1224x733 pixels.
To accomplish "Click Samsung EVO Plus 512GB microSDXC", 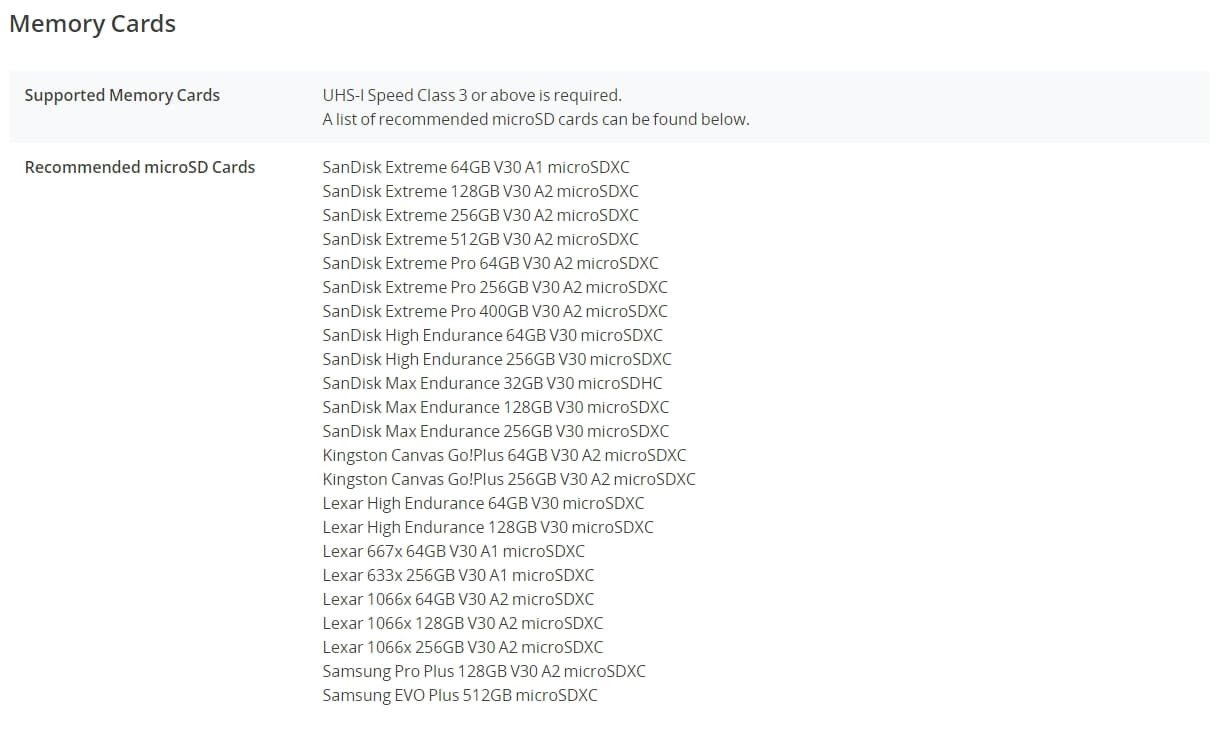I will (x=460, y=695).
